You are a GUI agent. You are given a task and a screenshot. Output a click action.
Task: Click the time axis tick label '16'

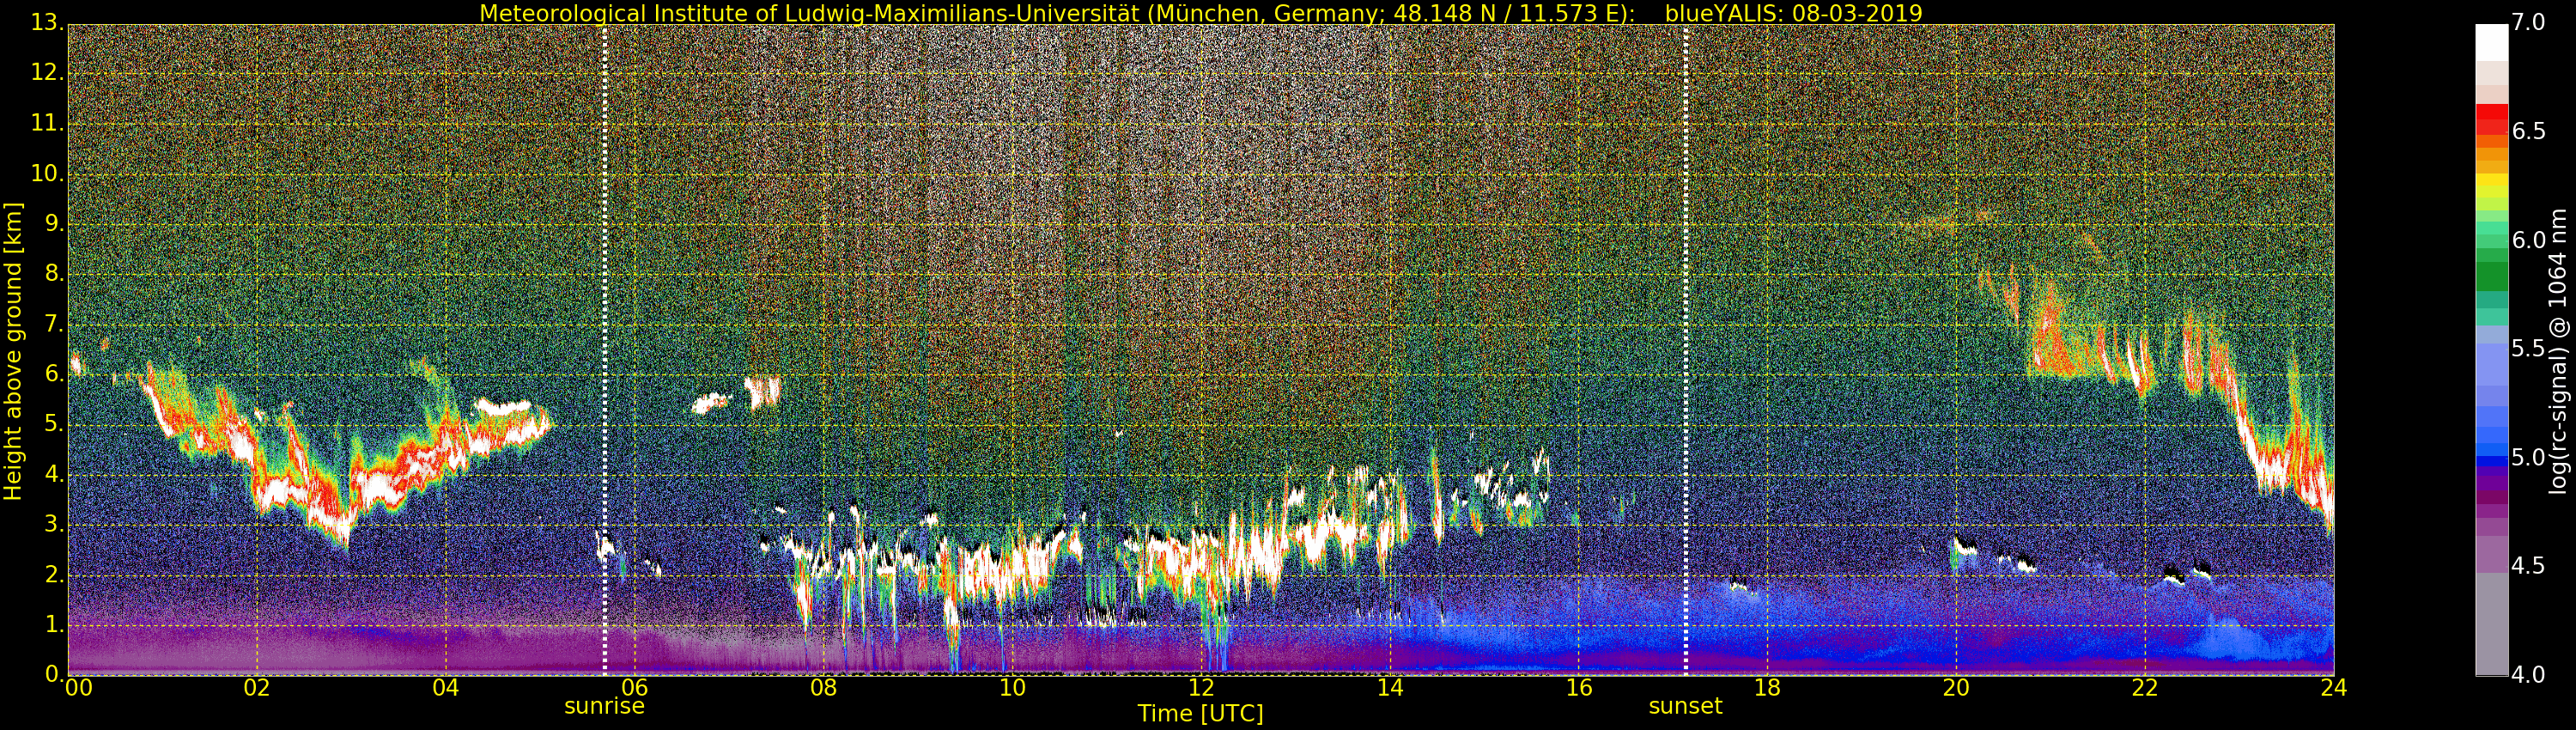1579,687
